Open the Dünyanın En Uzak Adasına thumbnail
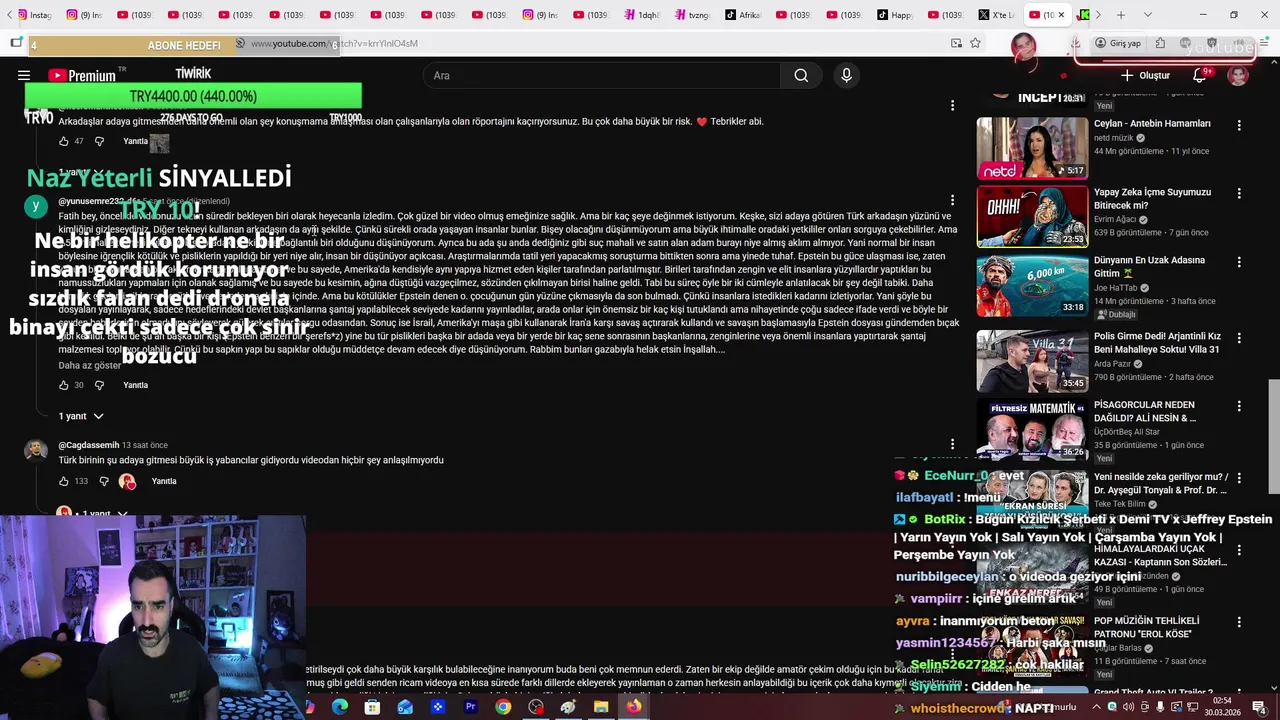The width and height of the screenshot is (1280, 720). pyautogui.click(x=1032, y=285)
